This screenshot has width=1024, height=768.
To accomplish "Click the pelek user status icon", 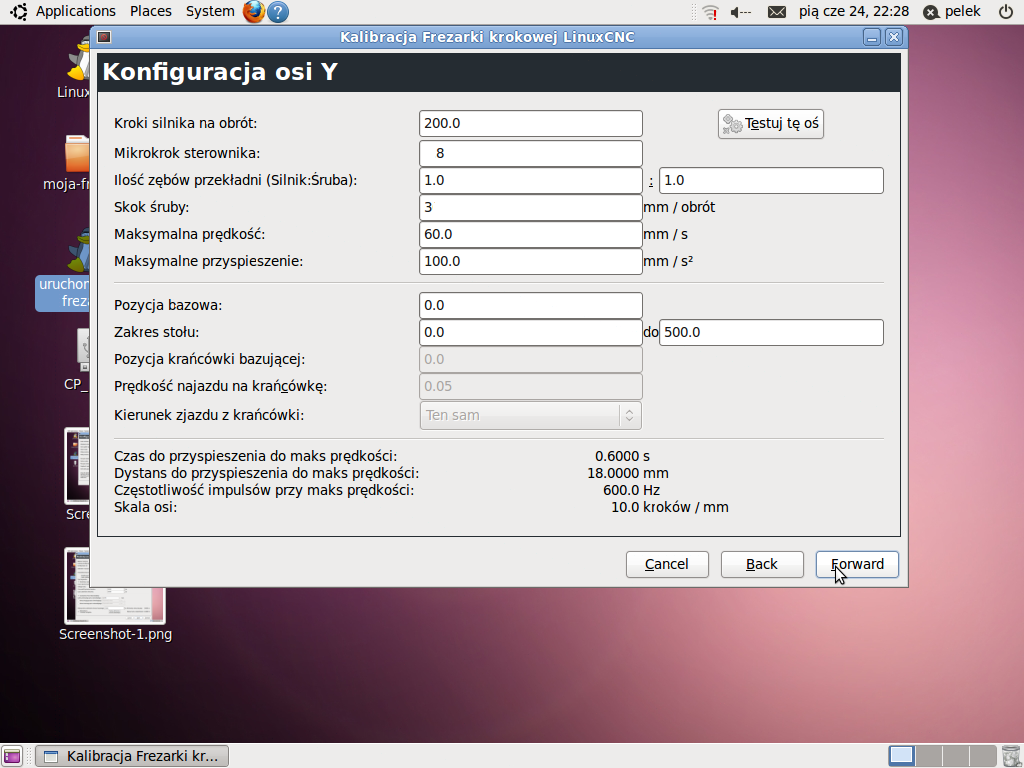I will coord(931,12).
